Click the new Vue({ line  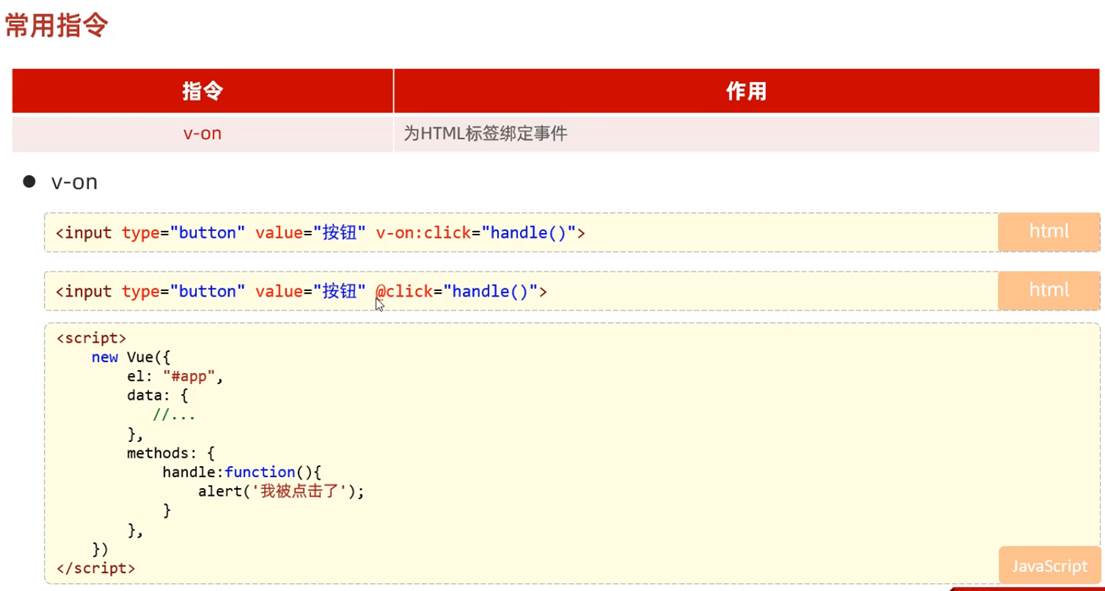[131, 357]
